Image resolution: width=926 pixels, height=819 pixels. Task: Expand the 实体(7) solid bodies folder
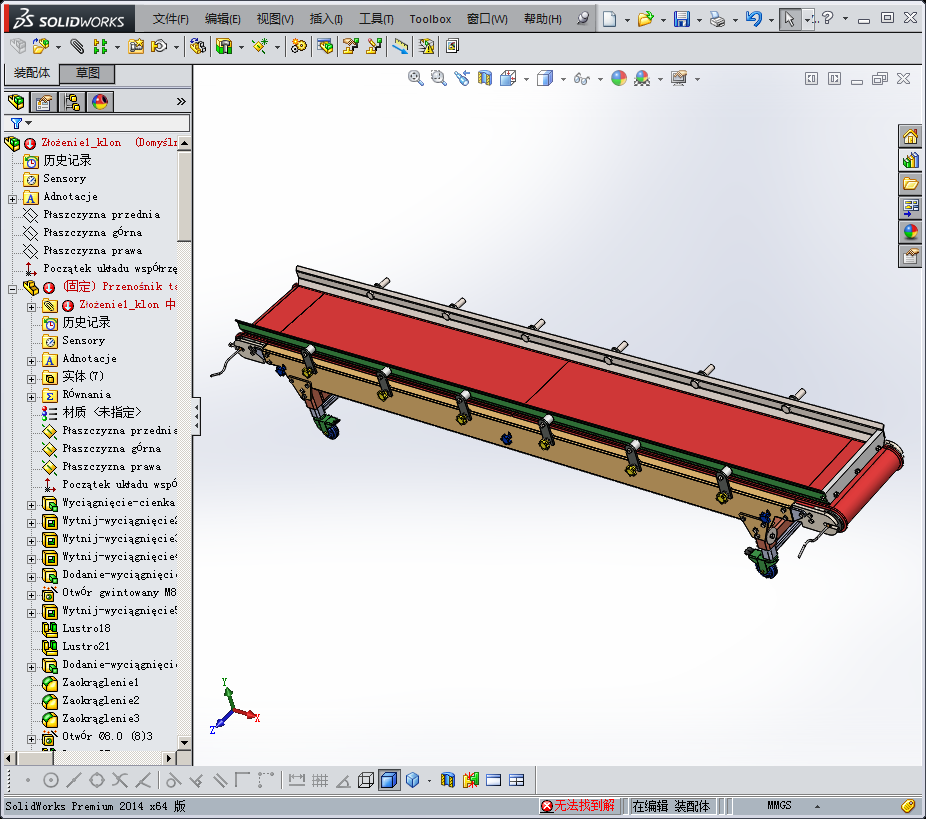[31, 378]
